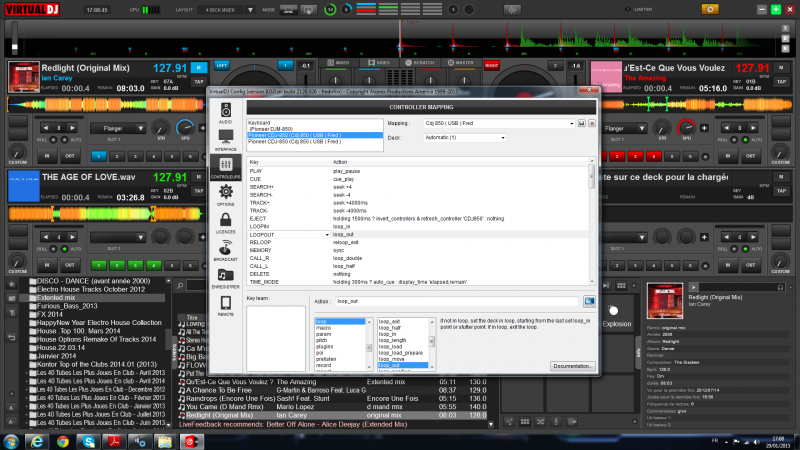Select Keyboard in the controller list
This screenshot has height=450, width=800.
click(260, 122)
